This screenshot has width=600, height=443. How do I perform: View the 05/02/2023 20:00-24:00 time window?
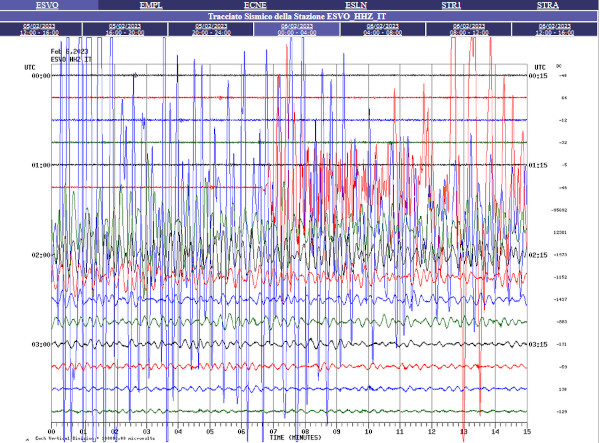[213, 30]
